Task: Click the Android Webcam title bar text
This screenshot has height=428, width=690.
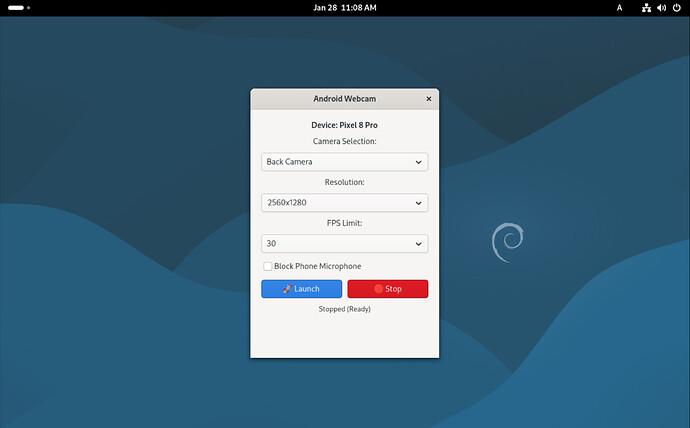Action: click(x=345, y=99)
